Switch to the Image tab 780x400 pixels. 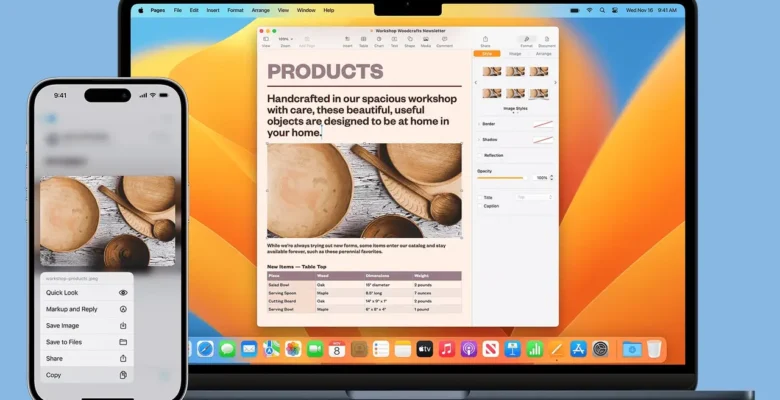tap(515, 54)
